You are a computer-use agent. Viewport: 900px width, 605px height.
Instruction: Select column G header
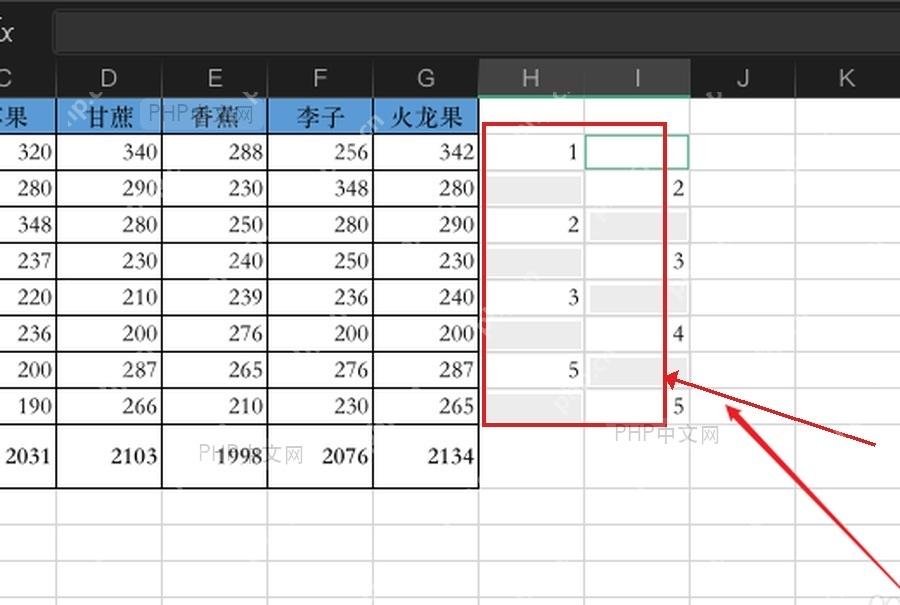426,78
